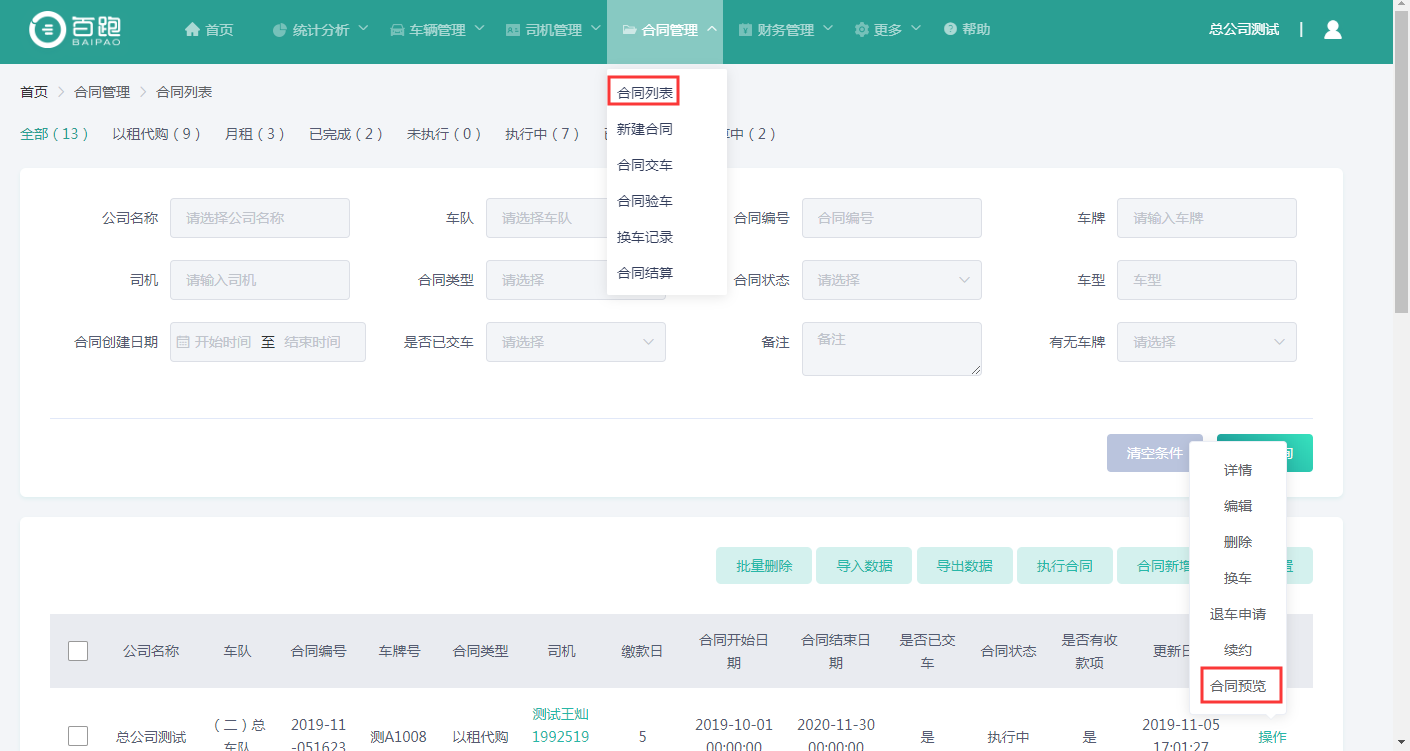Image resolution: width=1410 pixels, height=751 pixels.
Task: Click the vehicle management car icon
Action: 397,30
